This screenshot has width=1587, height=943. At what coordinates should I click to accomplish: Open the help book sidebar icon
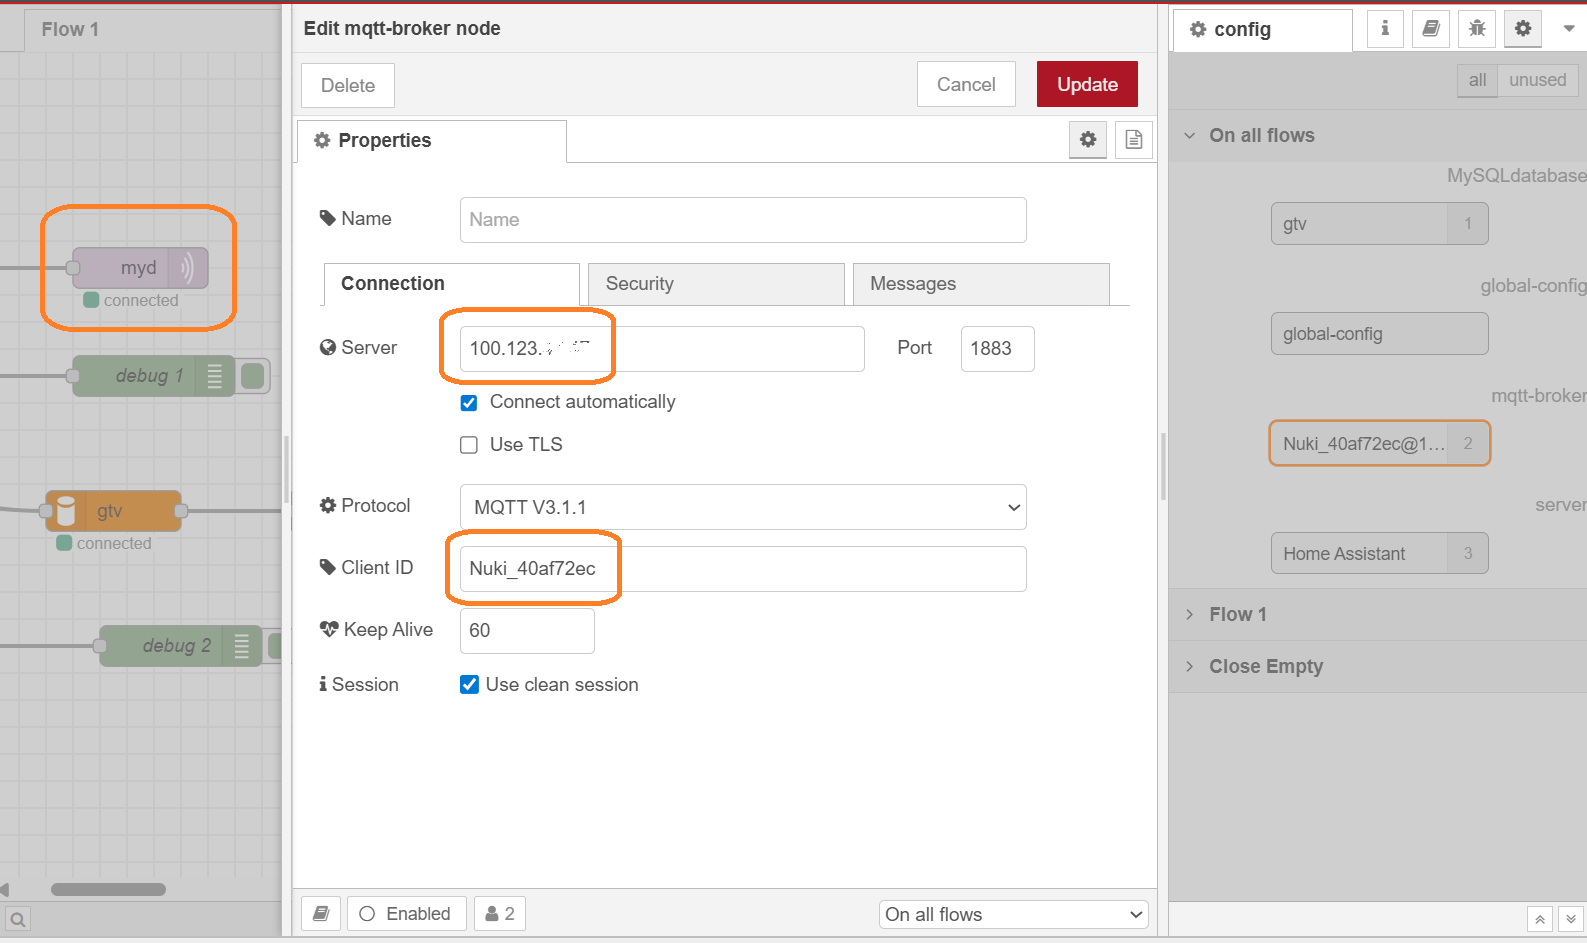point(1431,29)
